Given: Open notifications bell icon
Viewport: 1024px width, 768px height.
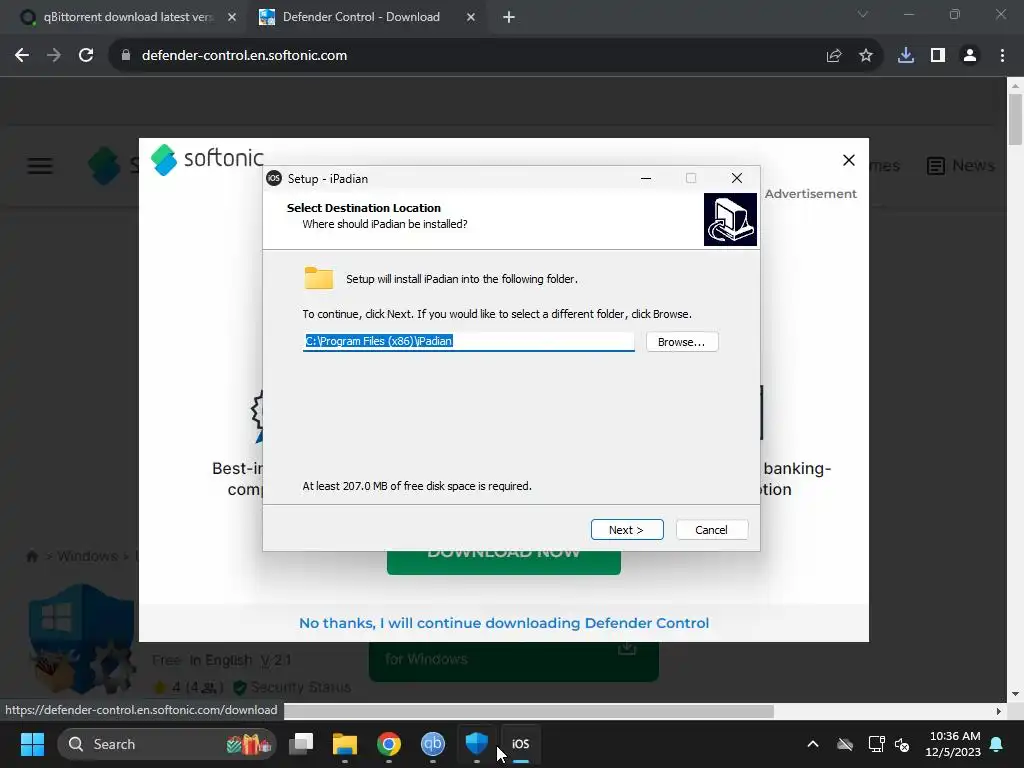Looking at the screenshot, I should coord(997,744).
